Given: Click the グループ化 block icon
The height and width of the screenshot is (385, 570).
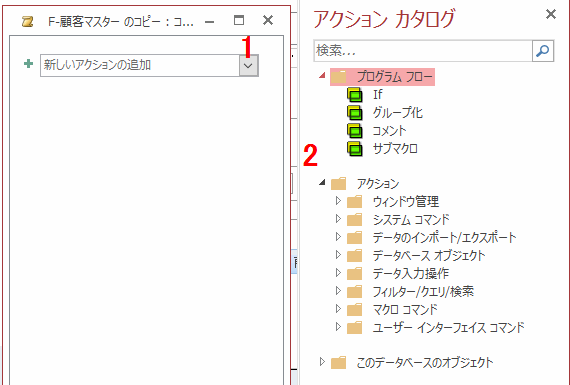Looking at the screenshot, I should point(355,113).
